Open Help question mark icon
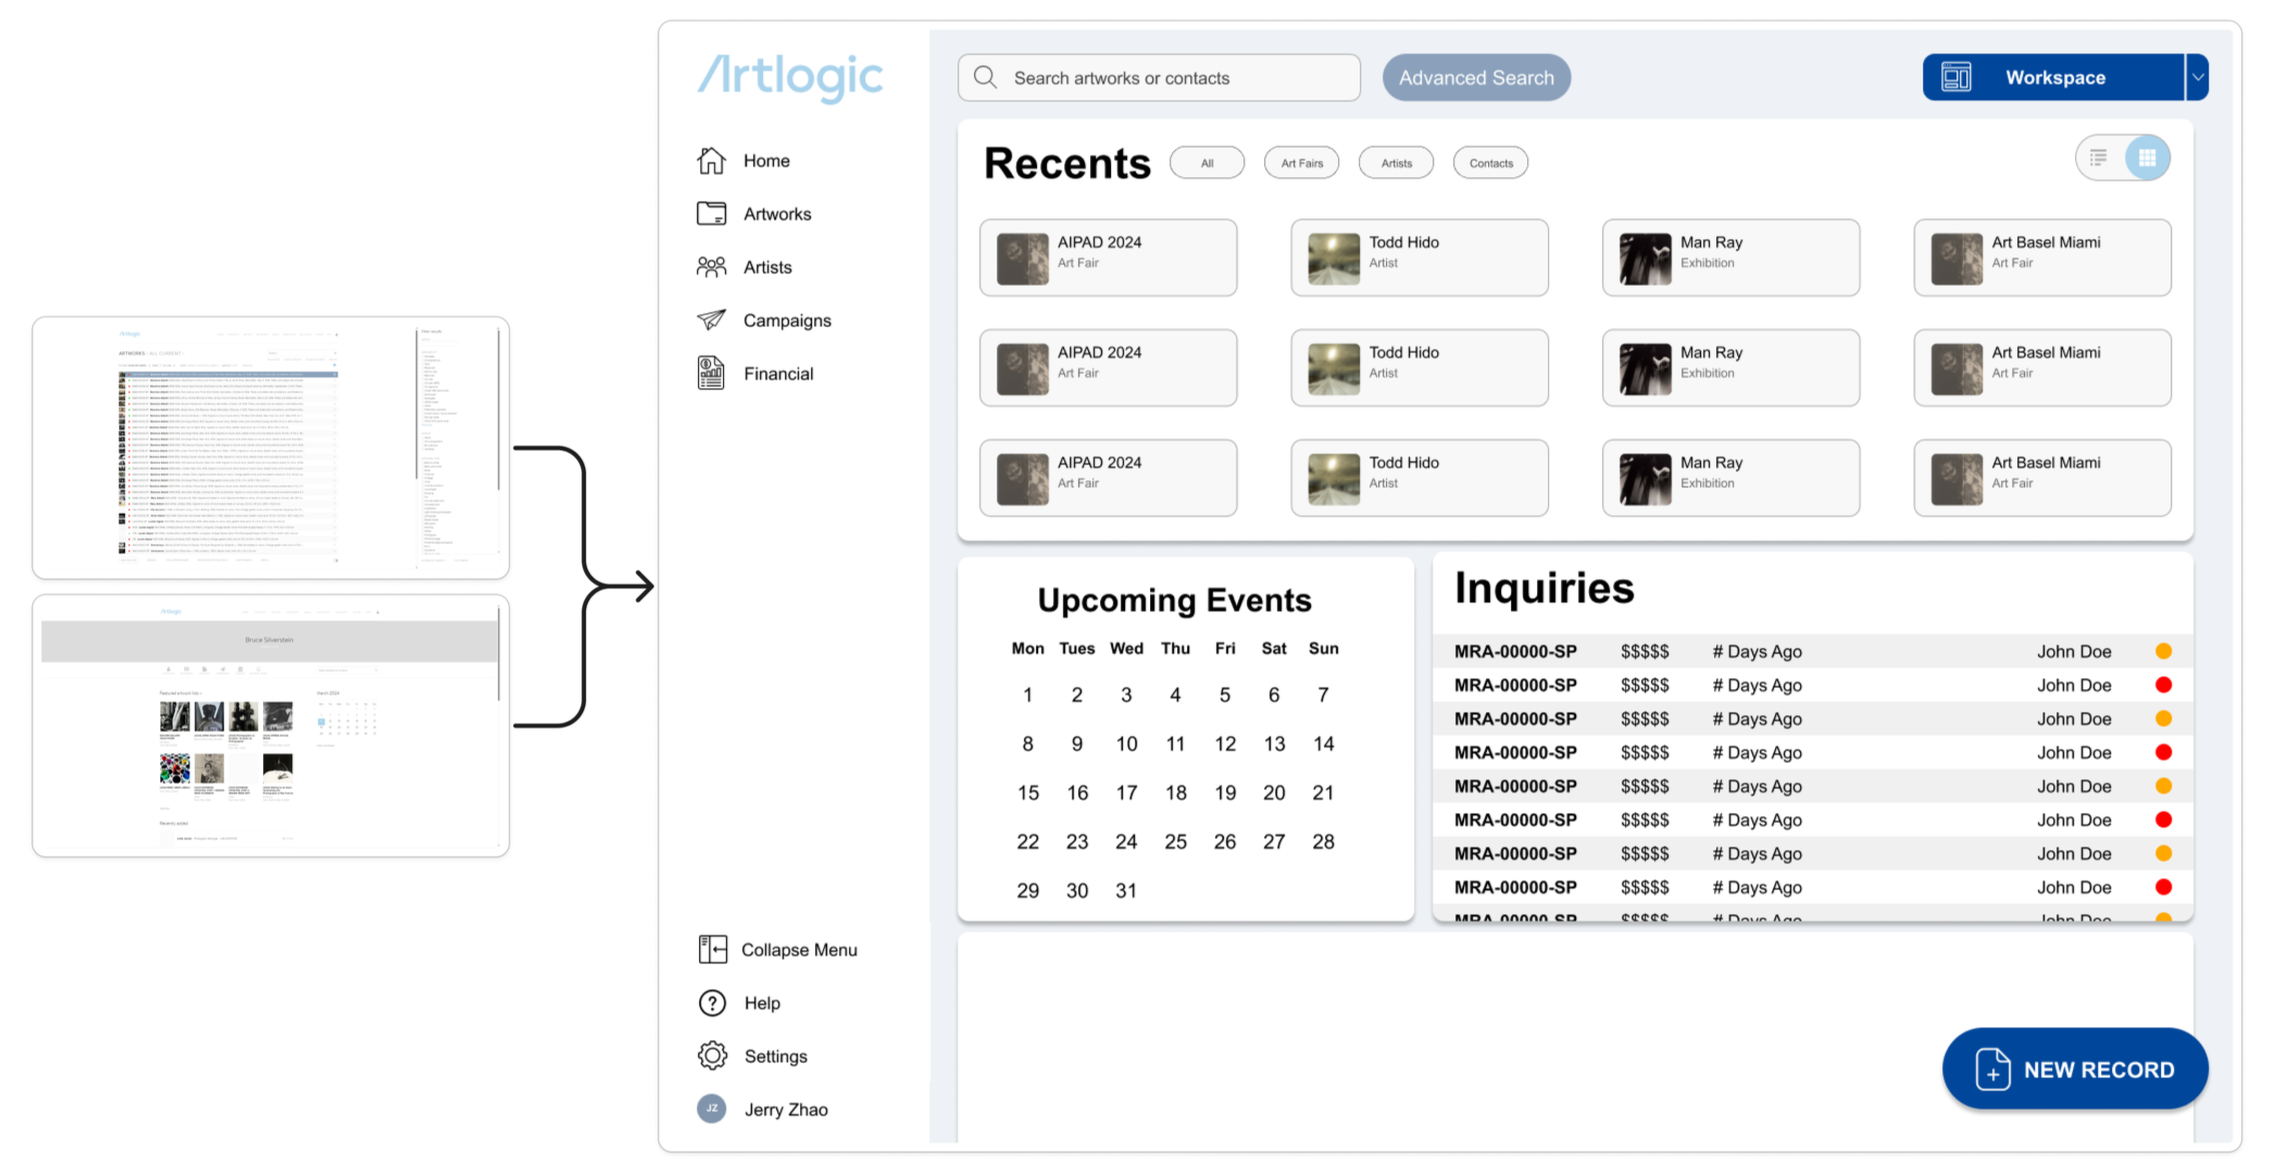The width and height of the screenshot is (2272, 1176). tap(712, 1002)
